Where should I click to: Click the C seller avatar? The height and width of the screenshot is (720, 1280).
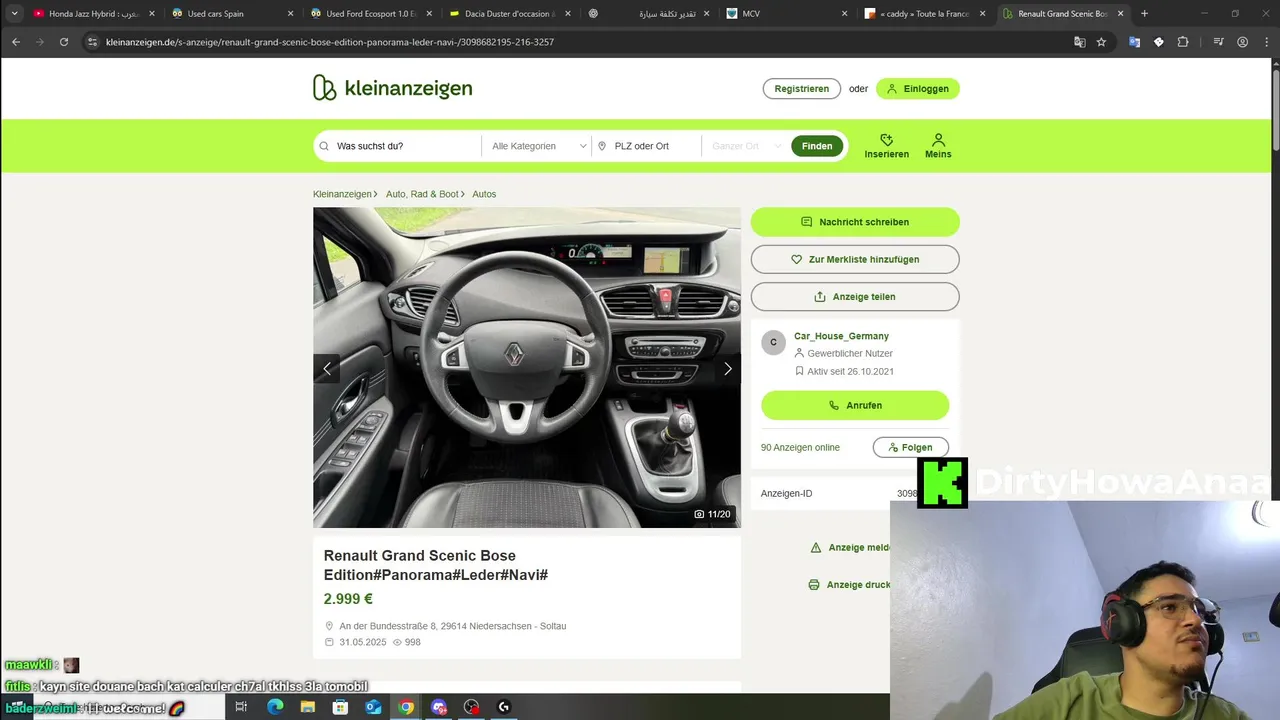click(x=773, y=343)
